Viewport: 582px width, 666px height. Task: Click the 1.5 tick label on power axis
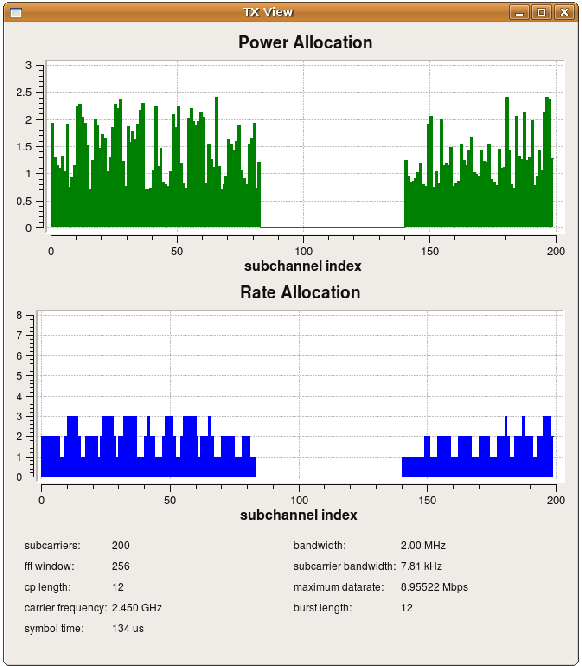24,147
